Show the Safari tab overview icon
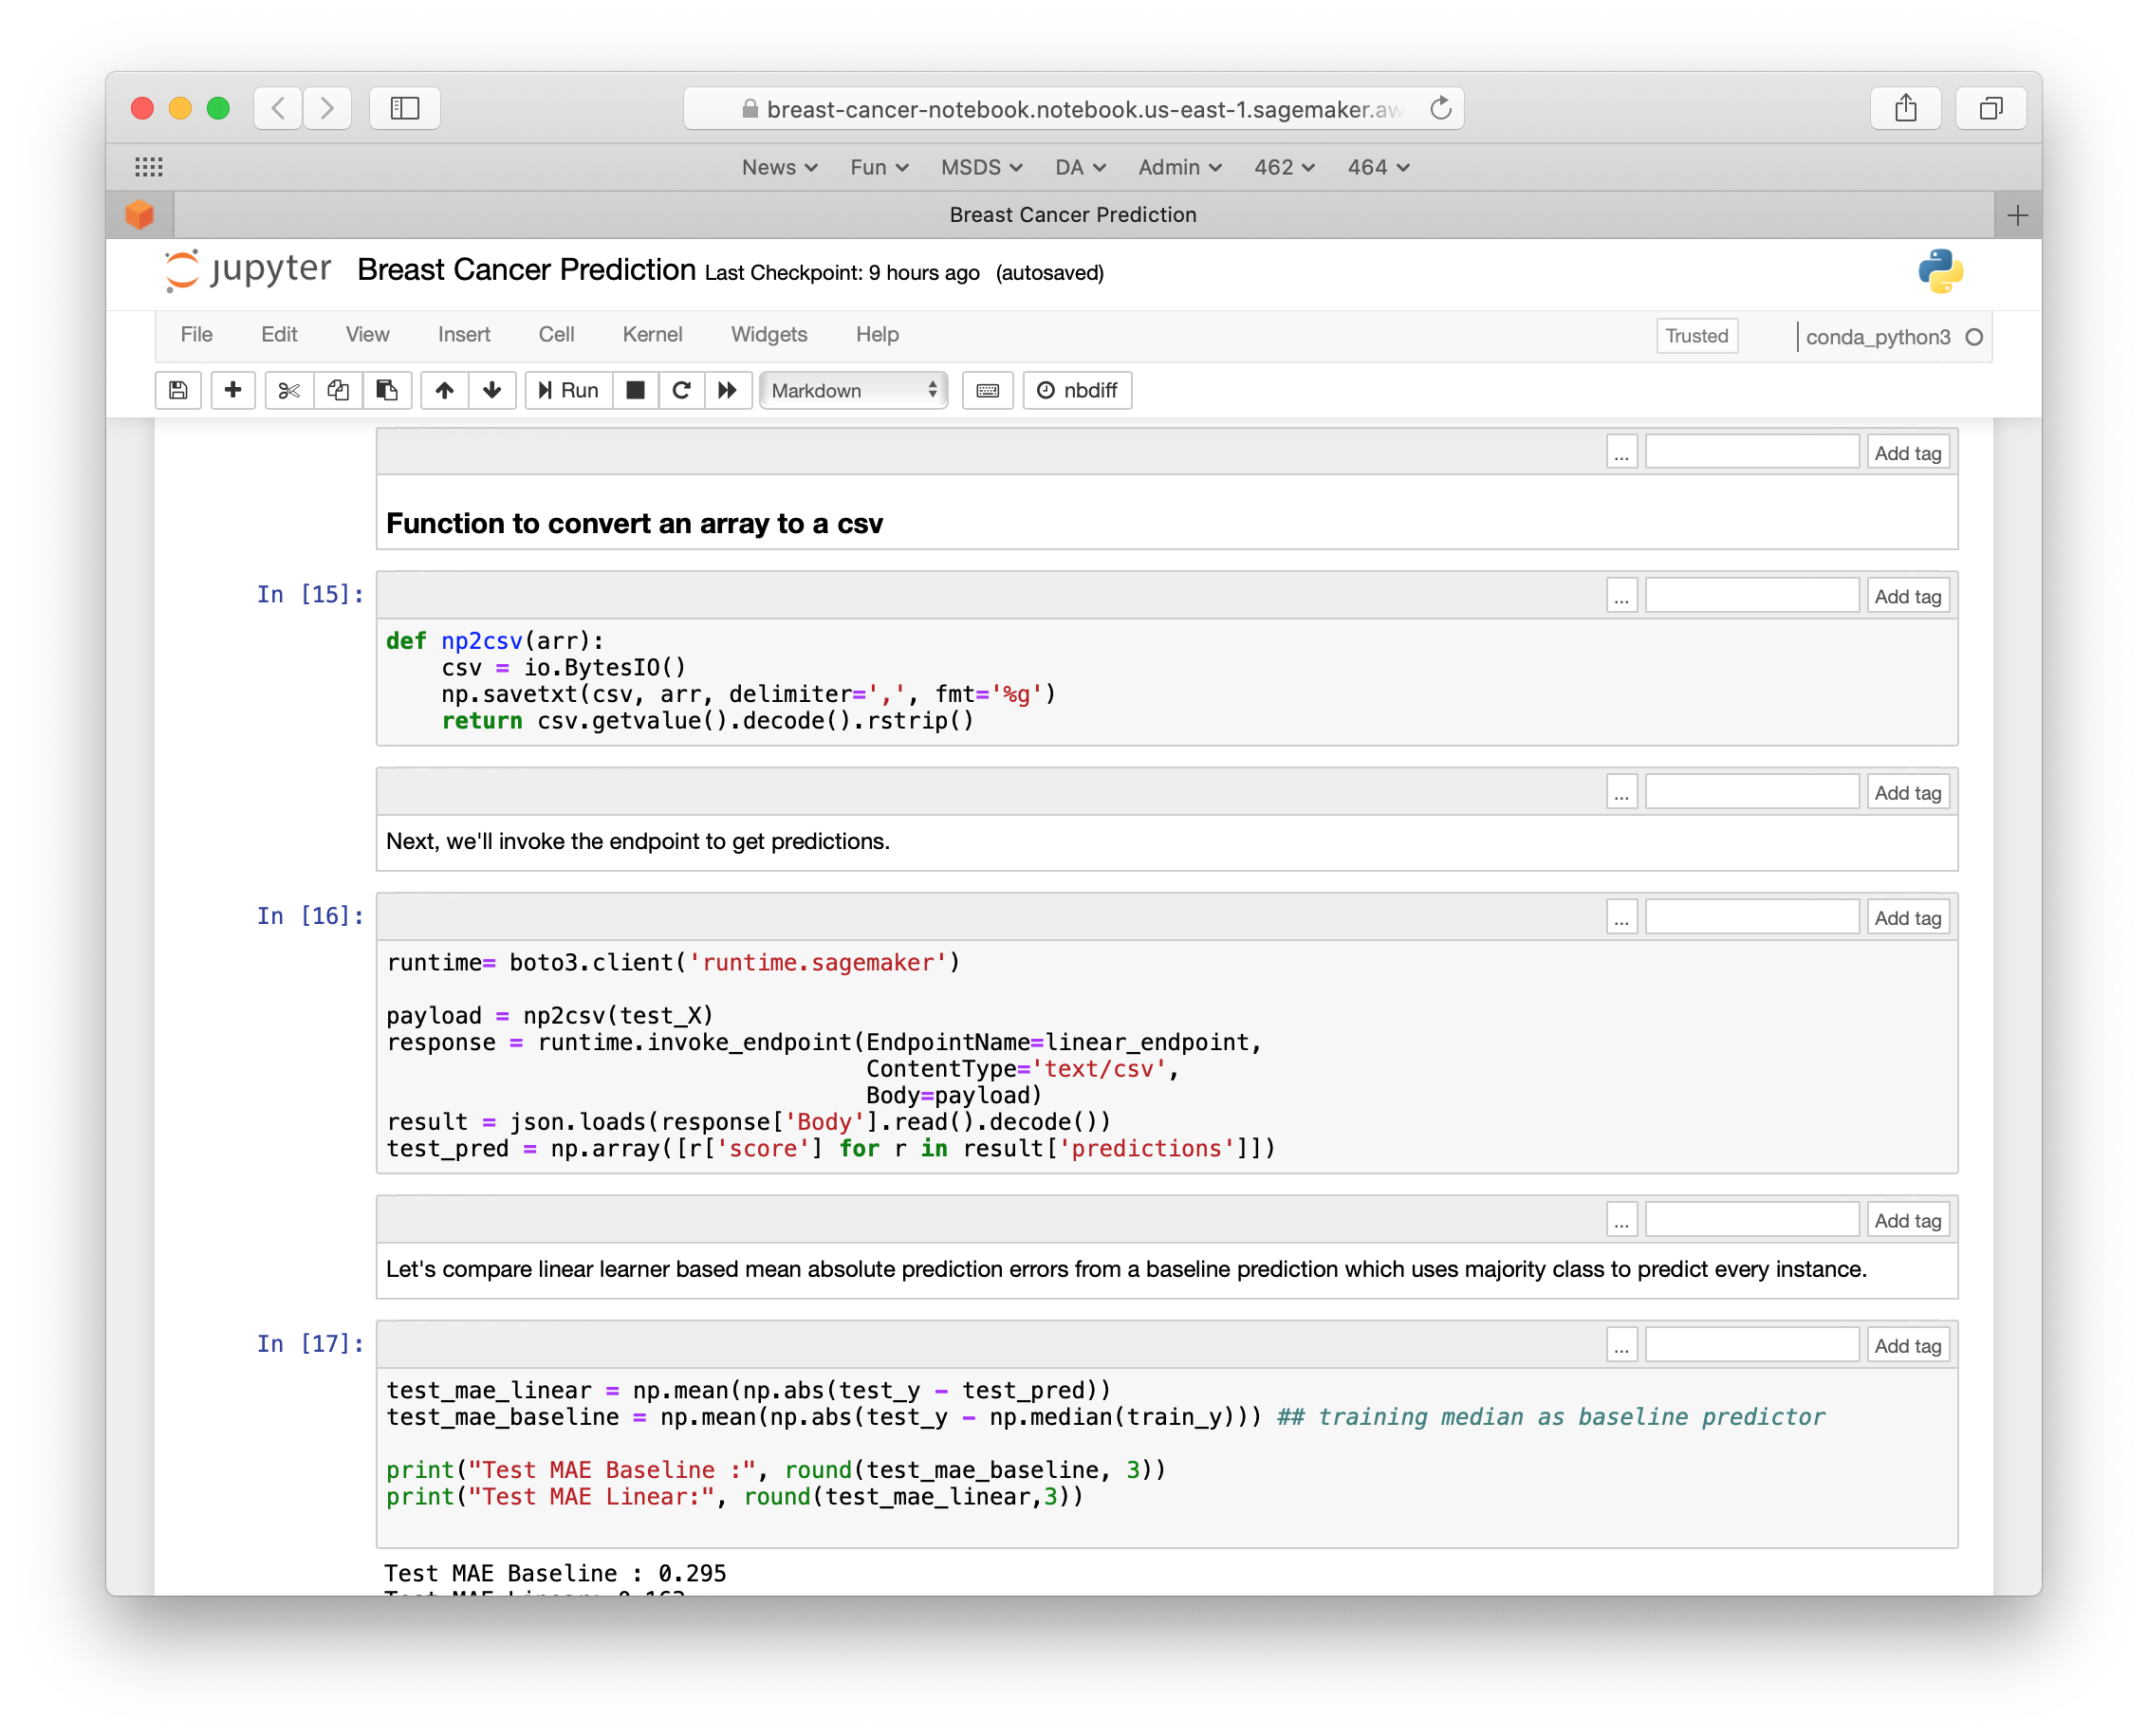The image size is (2148, 1736). point(1991,108)
